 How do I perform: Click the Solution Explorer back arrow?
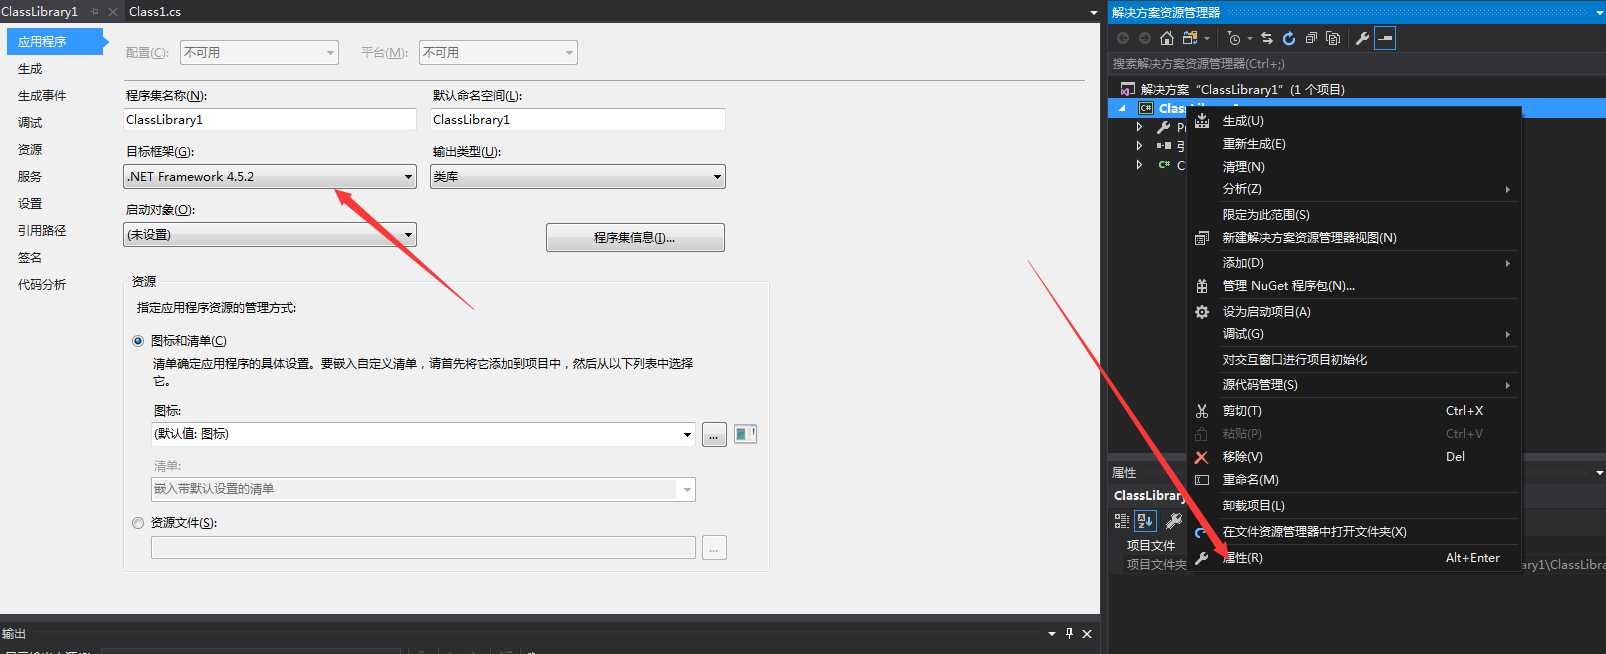pyautogui.click(x=1123, y=38)
